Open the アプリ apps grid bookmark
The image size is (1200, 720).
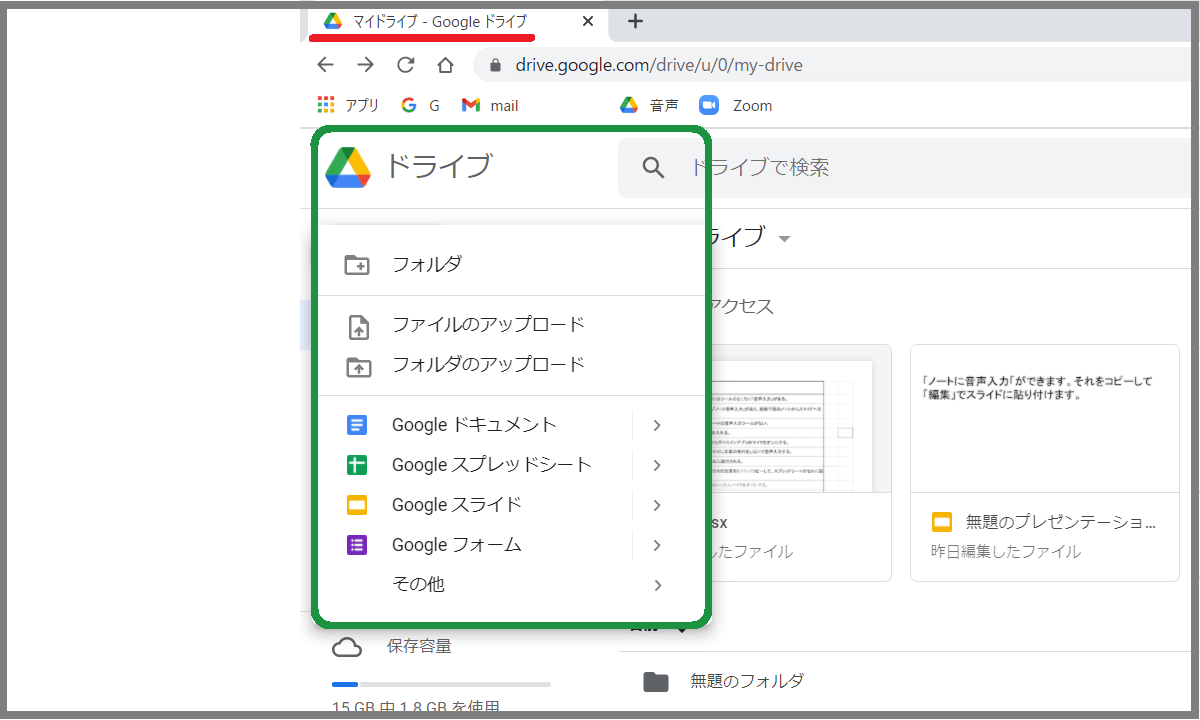(348, 105)
